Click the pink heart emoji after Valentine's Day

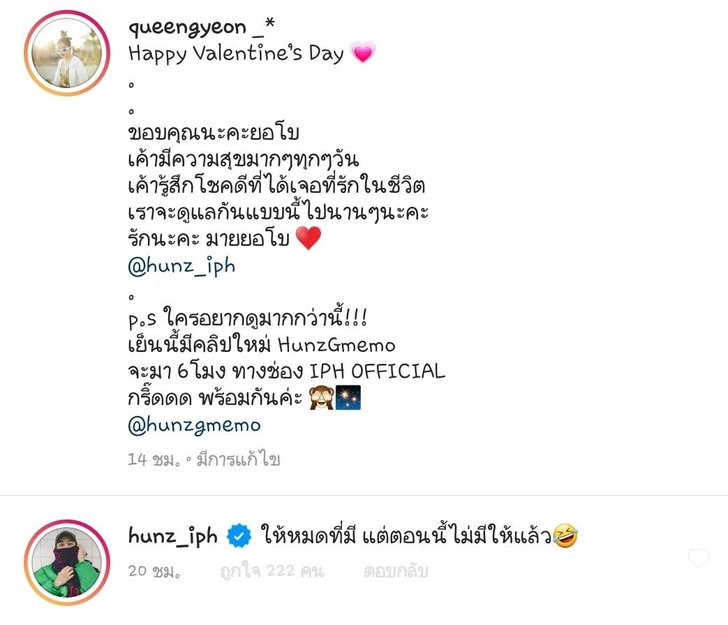[x=363, y=52]
